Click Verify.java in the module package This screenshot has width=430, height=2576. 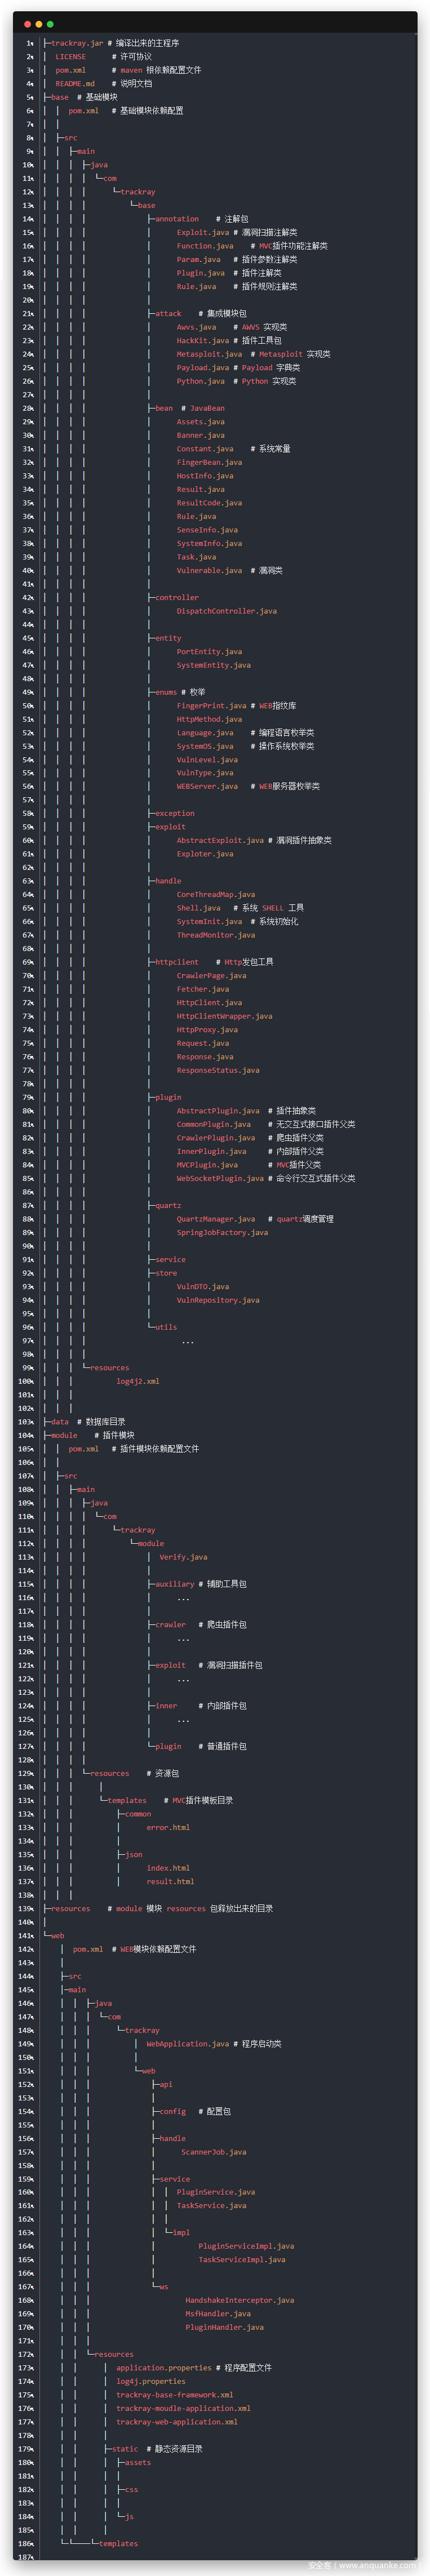tap(183, 1557)
